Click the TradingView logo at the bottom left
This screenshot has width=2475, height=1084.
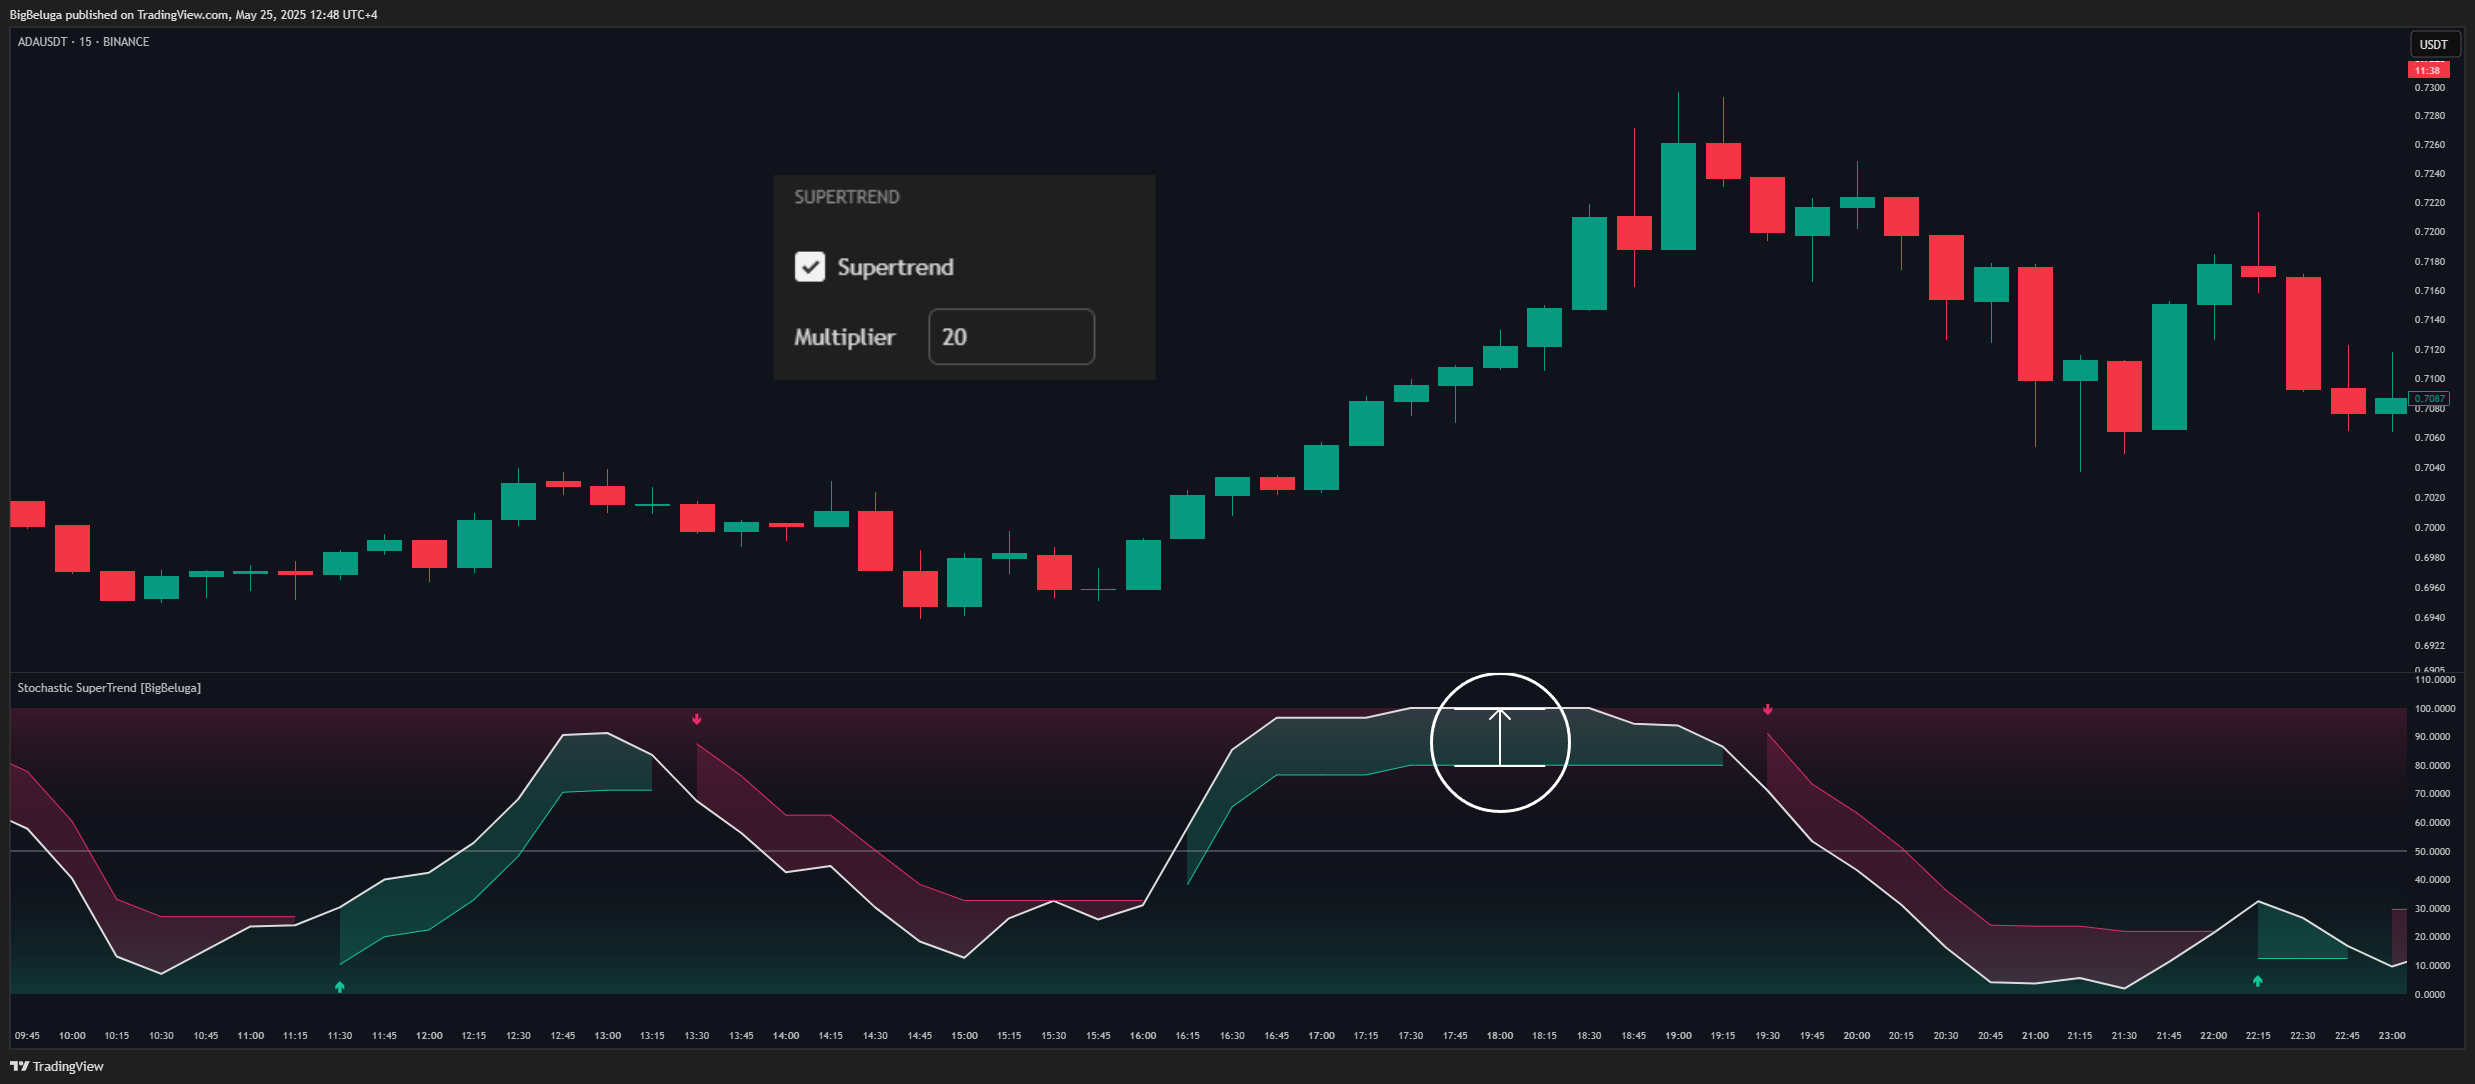pos(57,1066)
